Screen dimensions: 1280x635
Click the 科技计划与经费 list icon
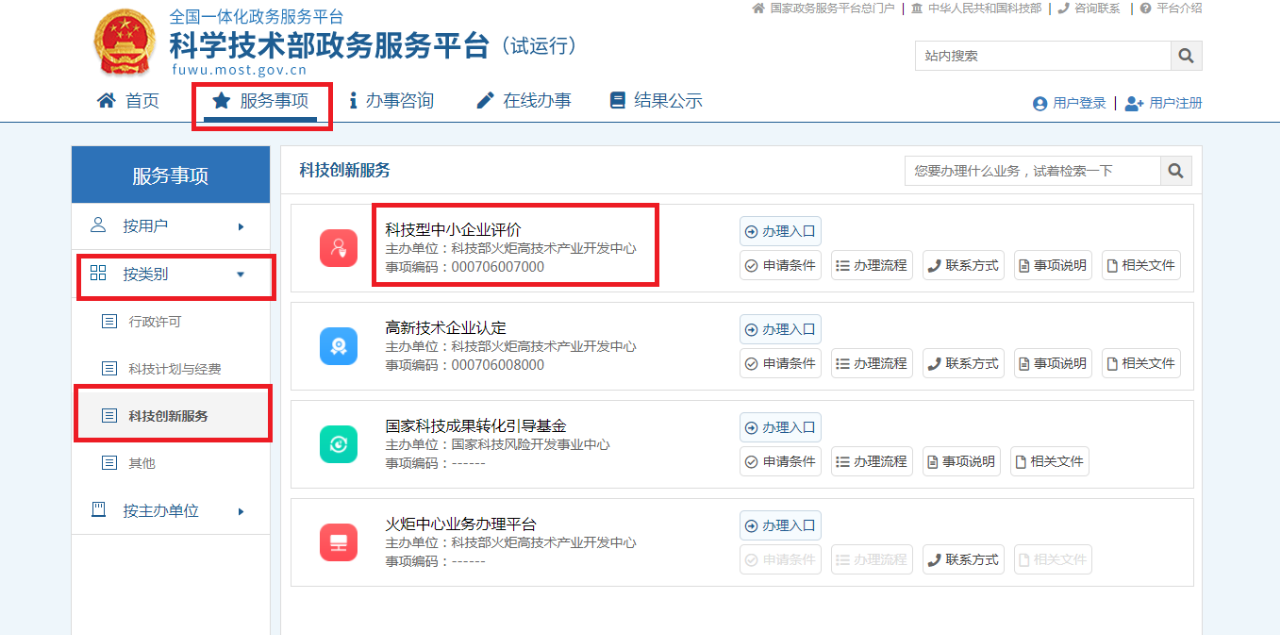click(109, 369)
